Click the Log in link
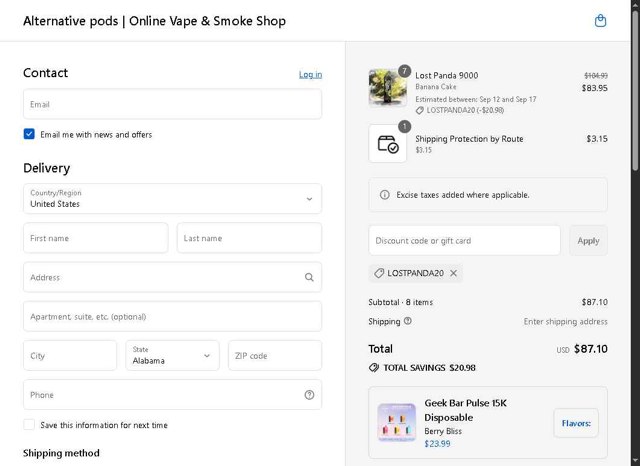Image resolution: width=640 pixels, height=466 pixels. [310, 74]
